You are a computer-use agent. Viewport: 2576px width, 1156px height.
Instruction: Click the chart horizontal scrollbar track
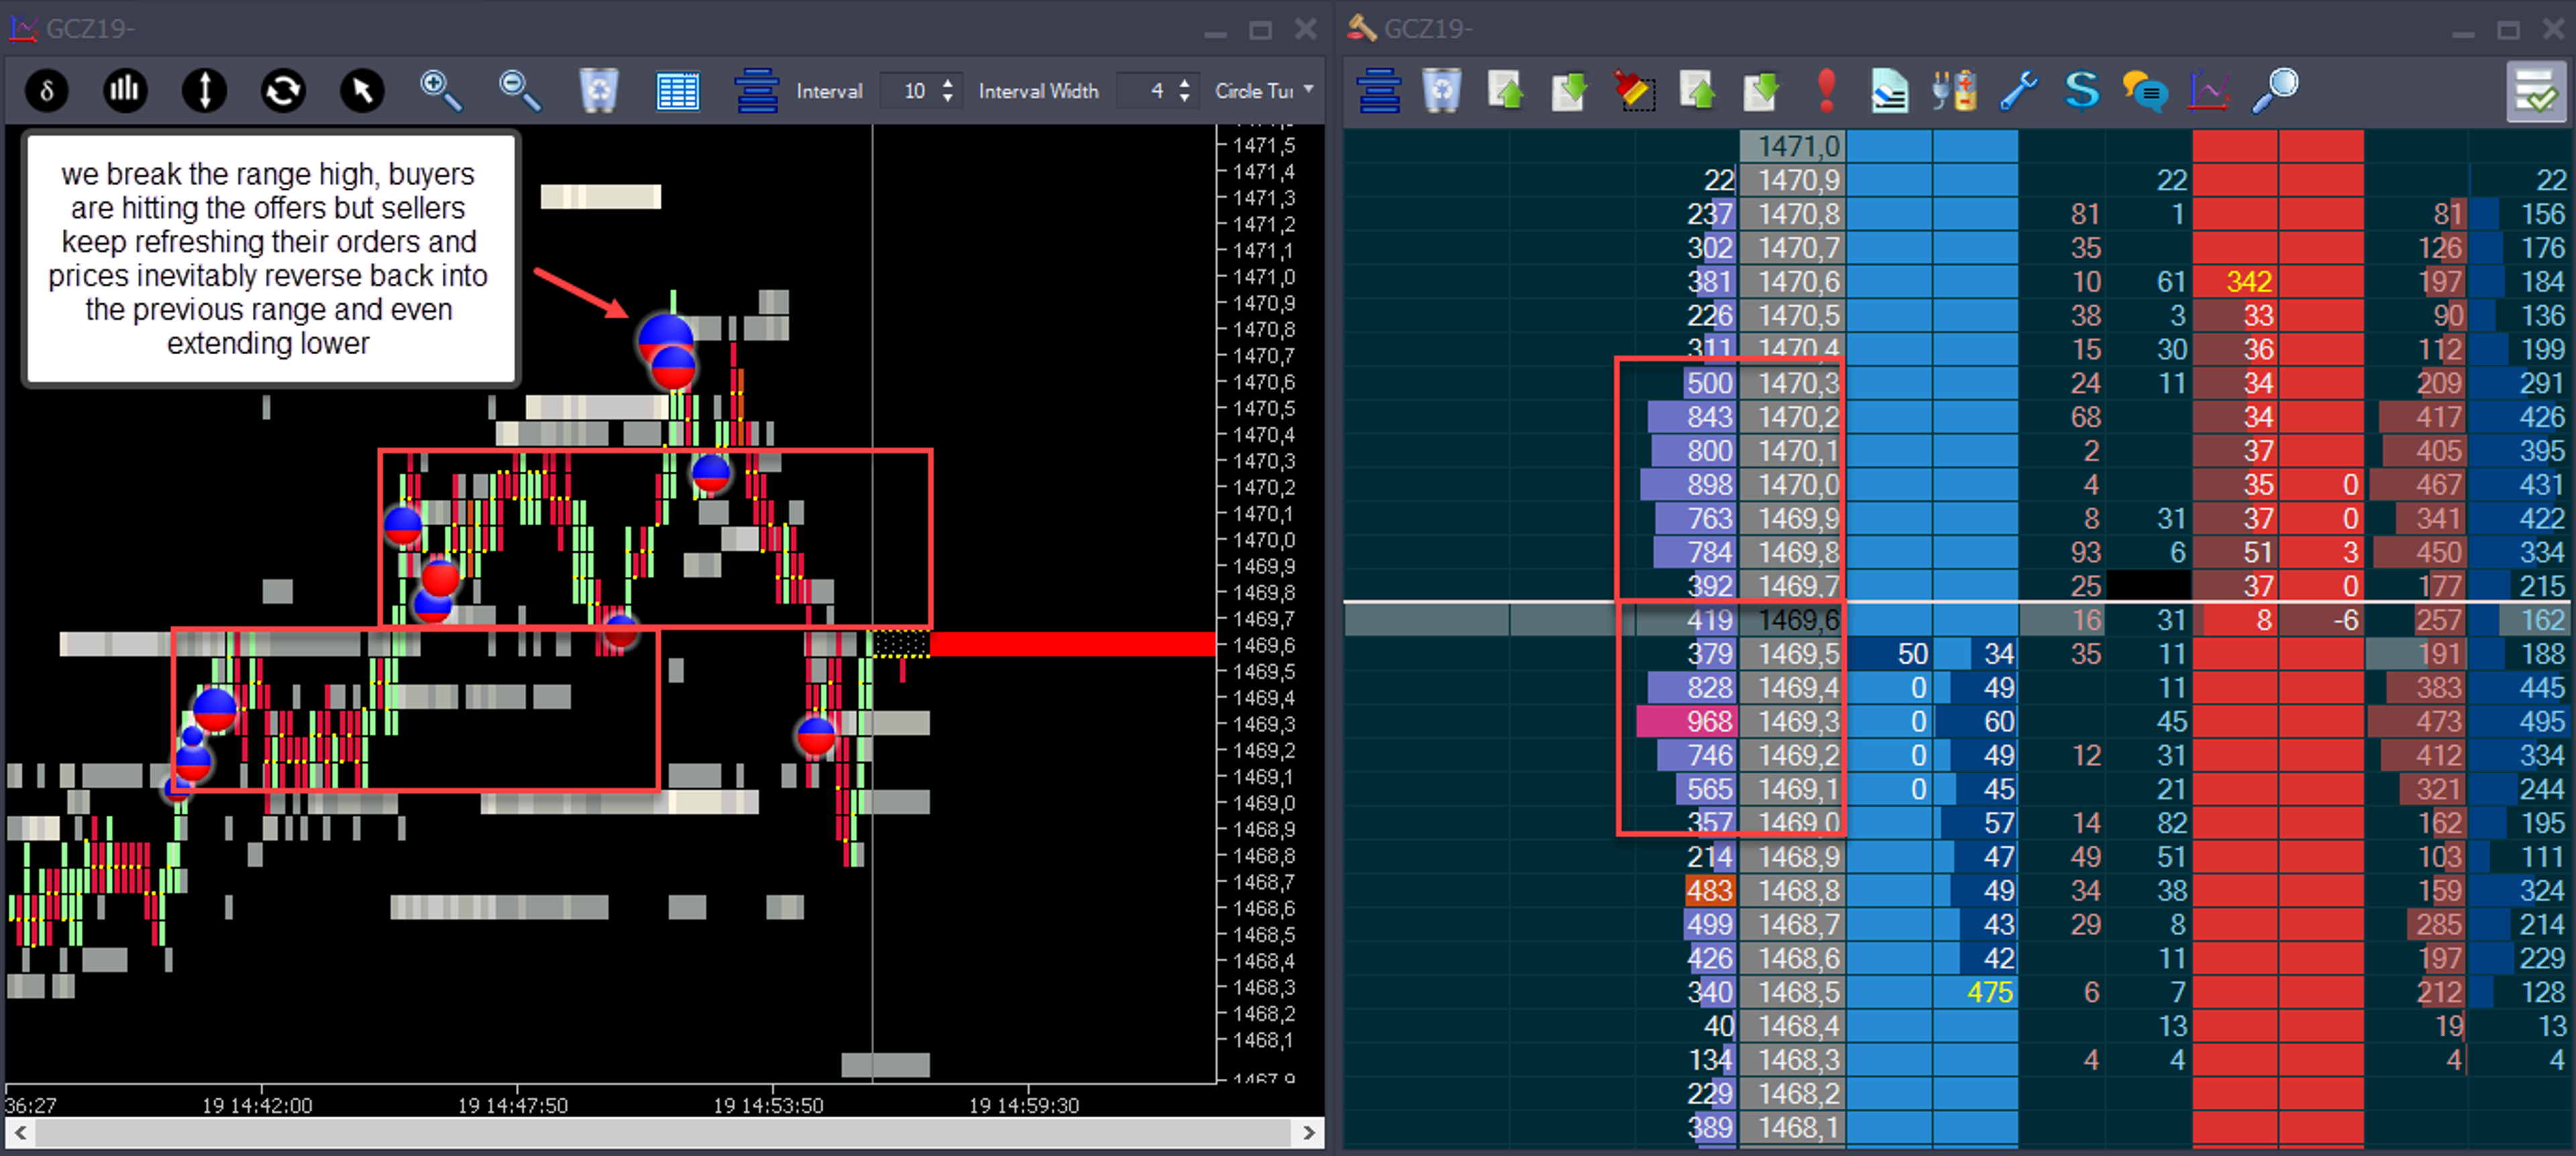(664, 1133)
